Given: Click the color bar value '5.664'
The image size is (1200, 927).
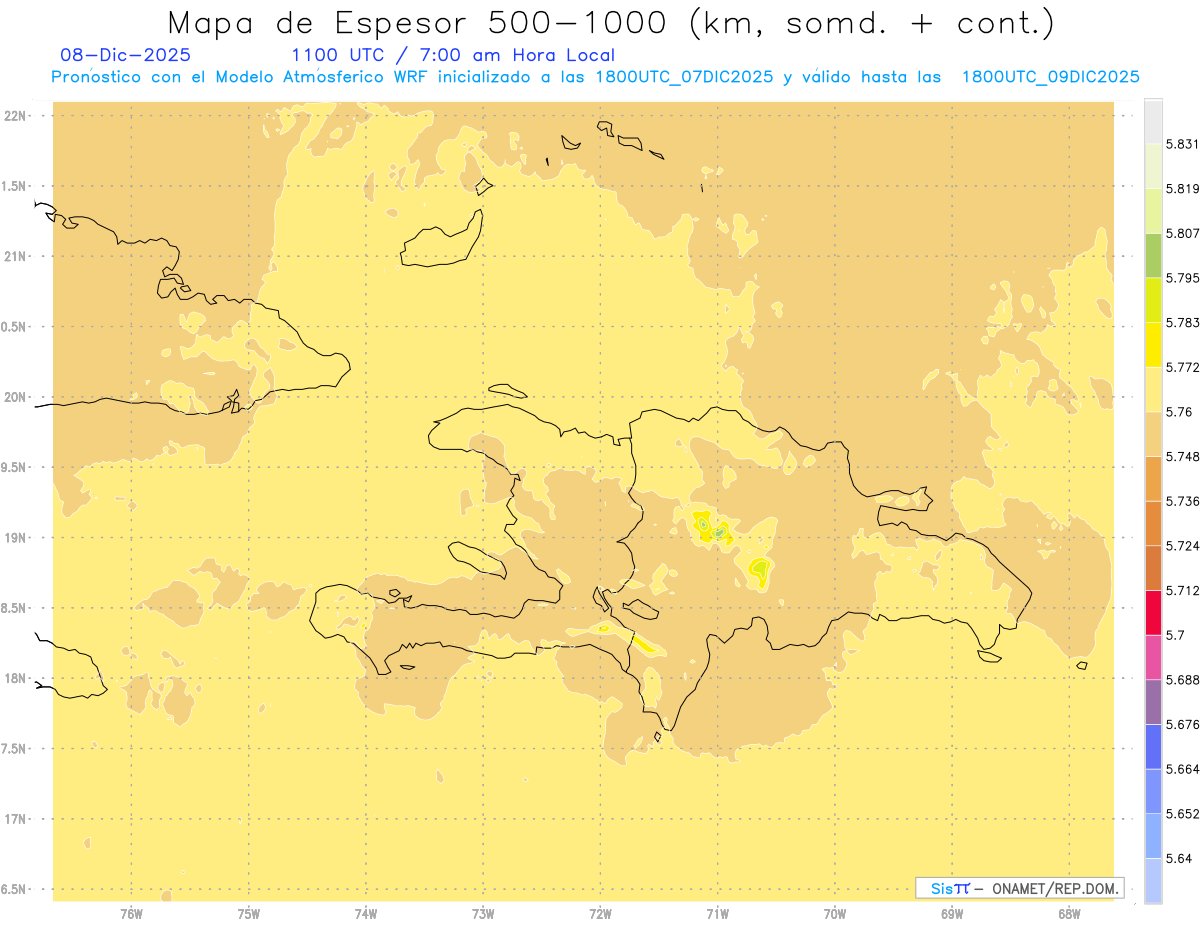Looking at the screenshot, I should tap(1182, 768).
